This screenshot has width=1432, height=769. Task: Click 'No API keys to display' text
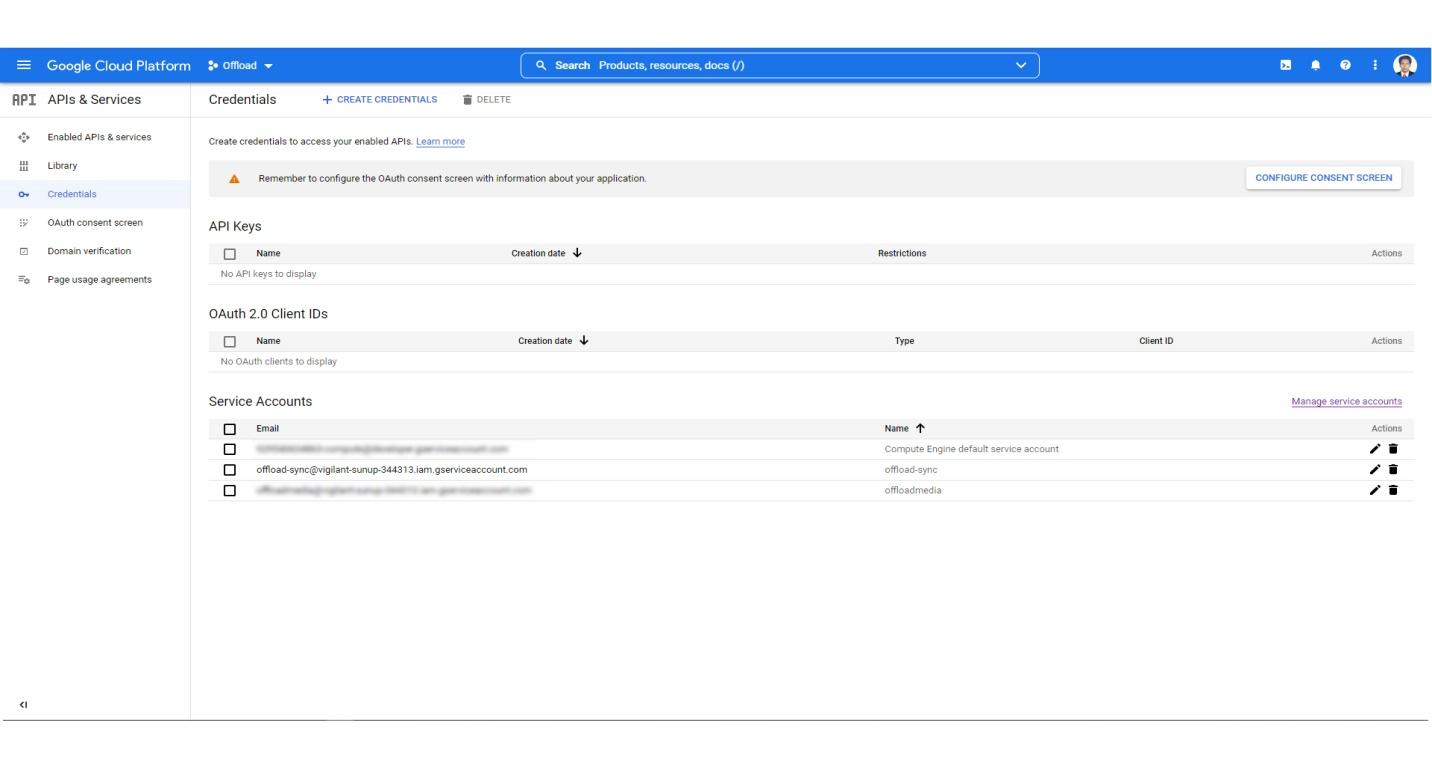coord(268,274)
